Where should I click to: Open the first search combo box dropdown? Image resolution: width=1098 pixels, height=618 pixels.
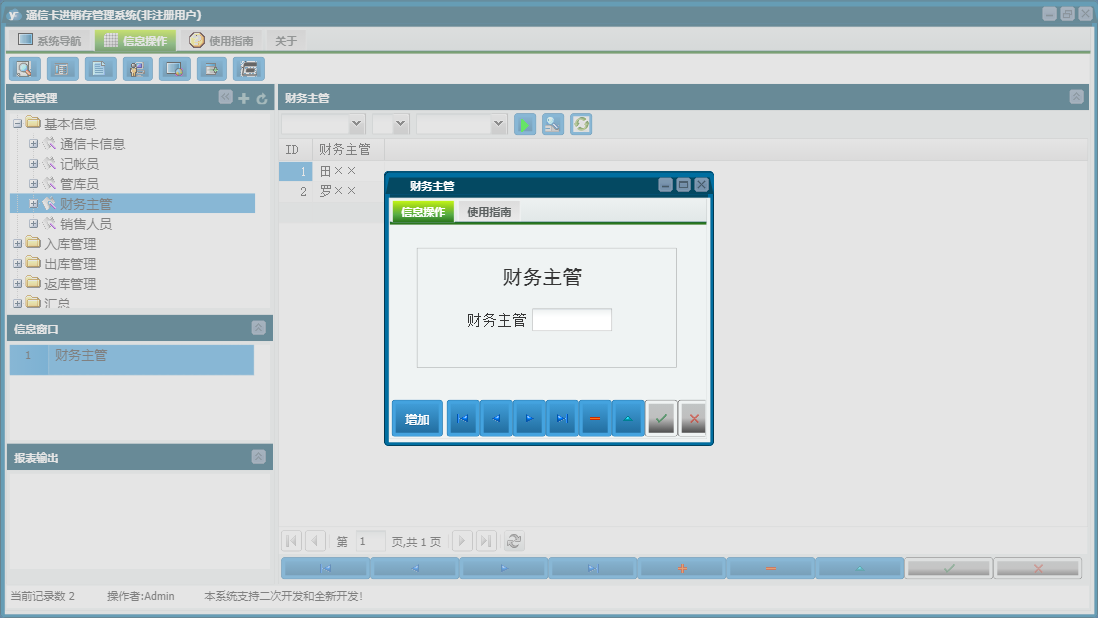click(355, 123)
